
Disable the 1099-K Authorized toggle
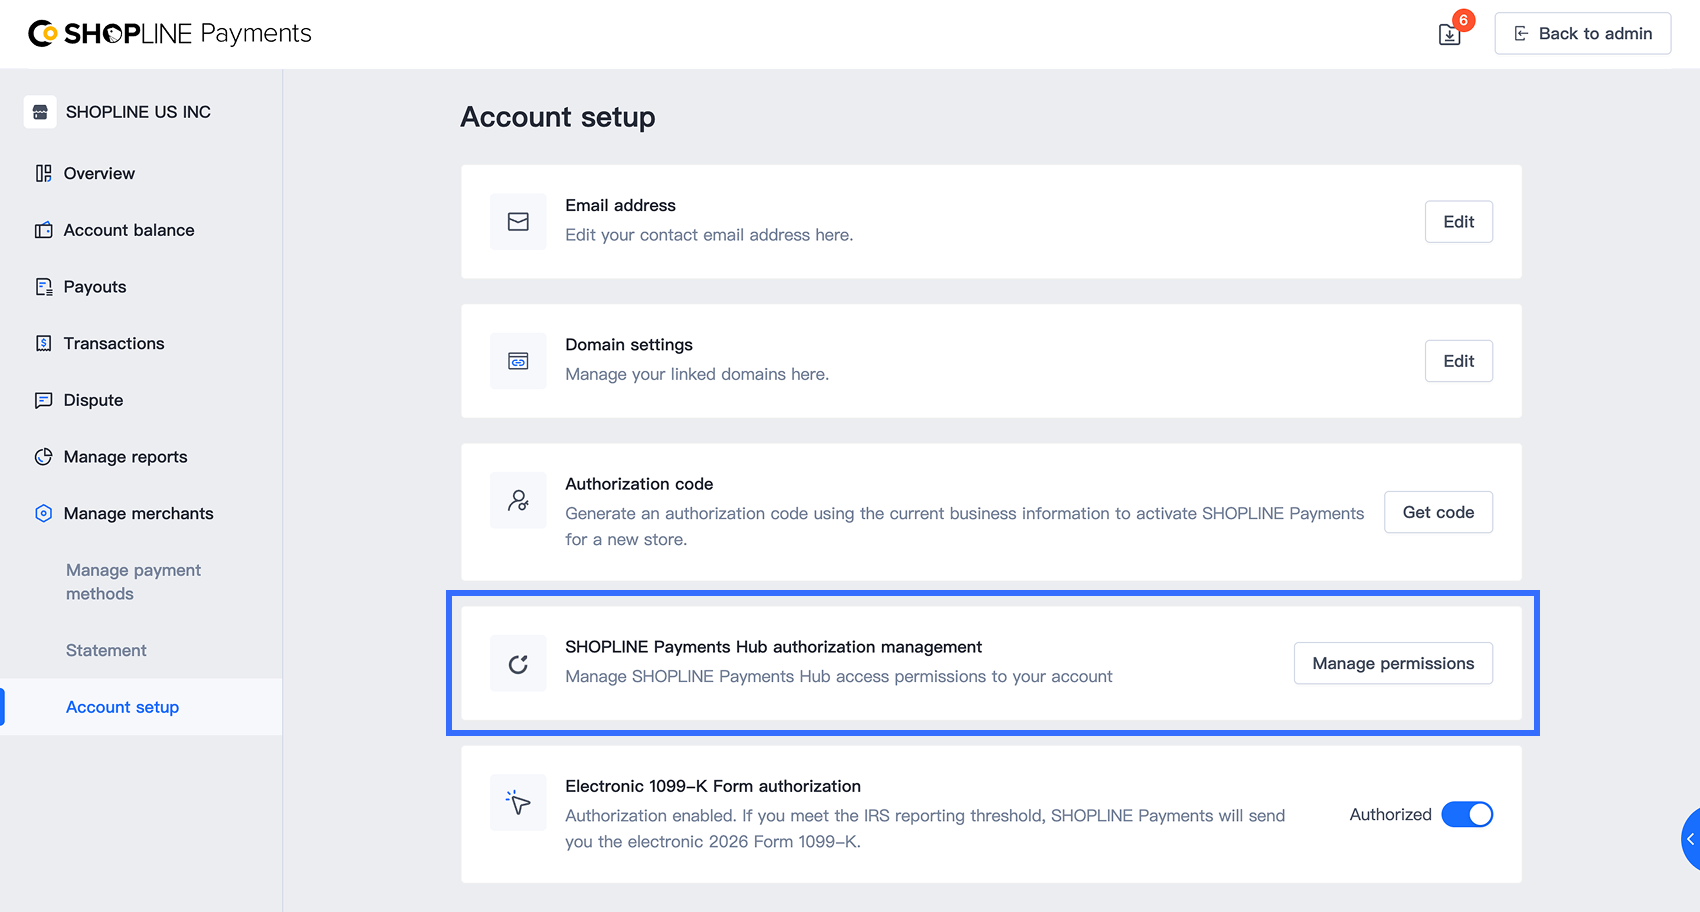1467,814
